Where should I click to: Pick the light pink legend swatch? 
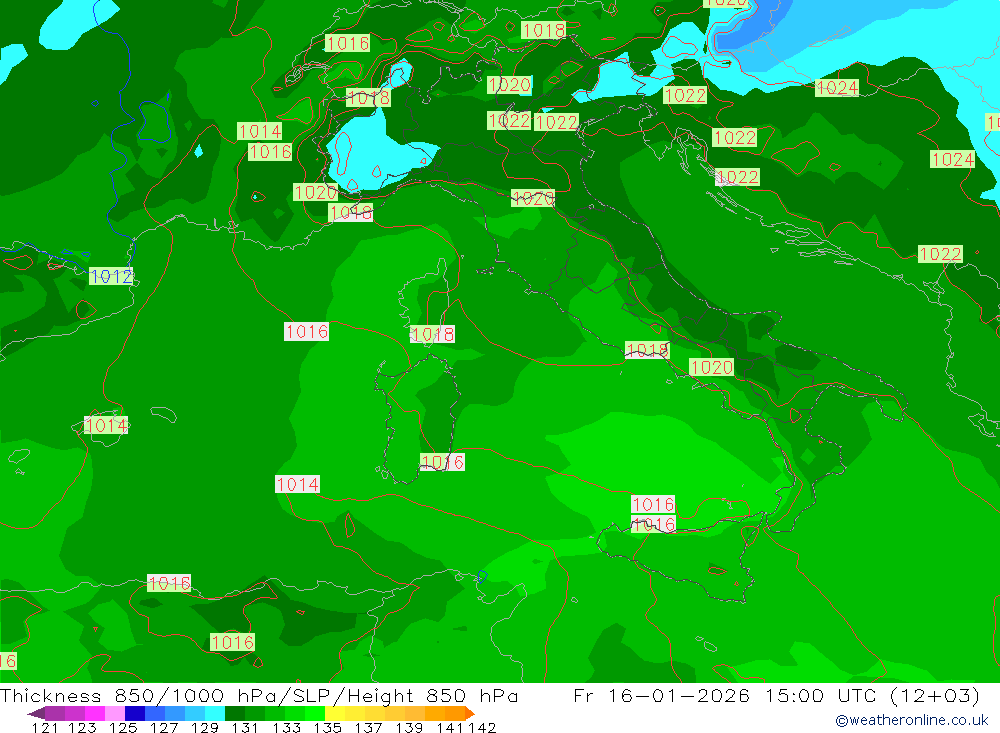coord(115,713)
